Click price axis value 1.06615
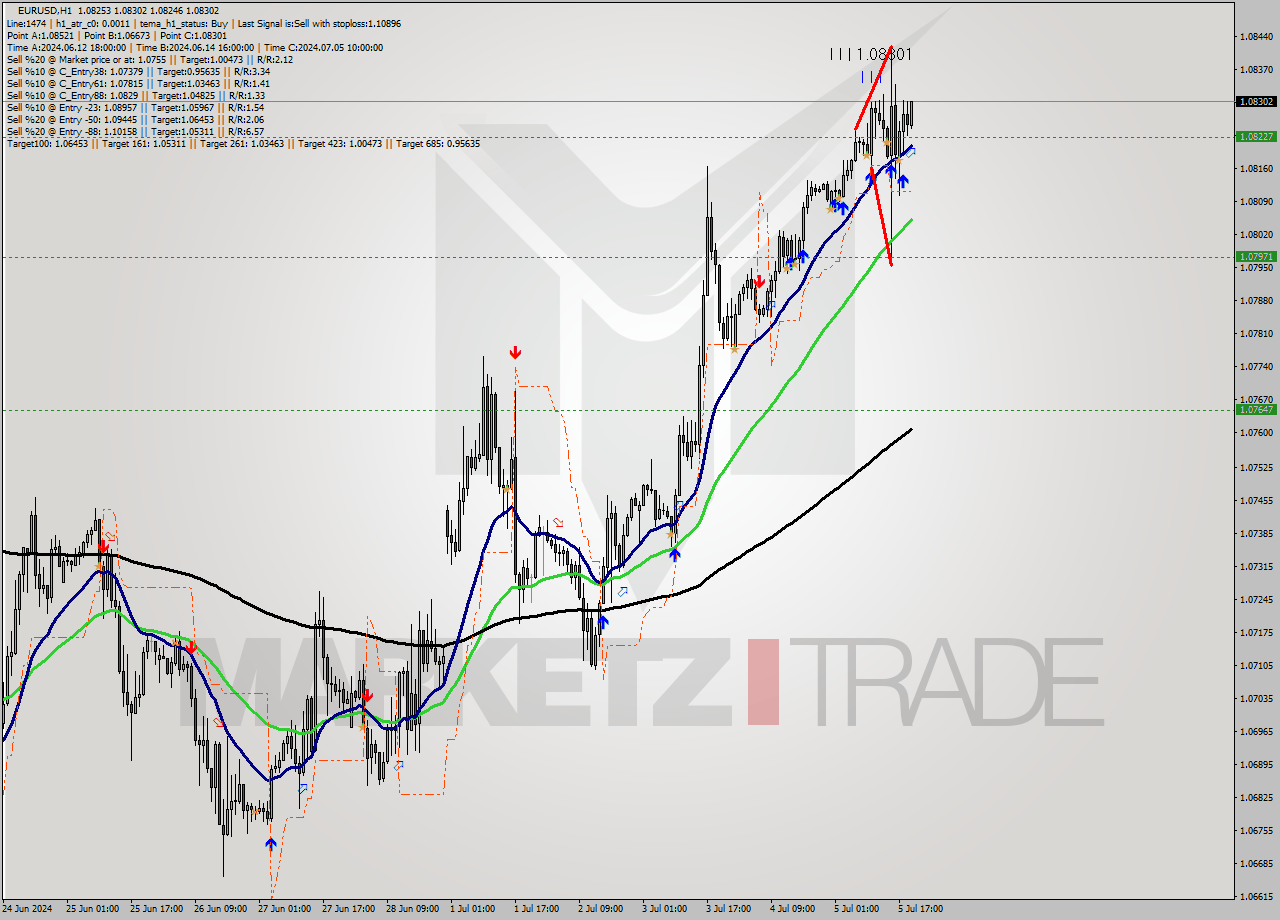Screen dimensions: 1280x920 click(x=1256, y=896)
